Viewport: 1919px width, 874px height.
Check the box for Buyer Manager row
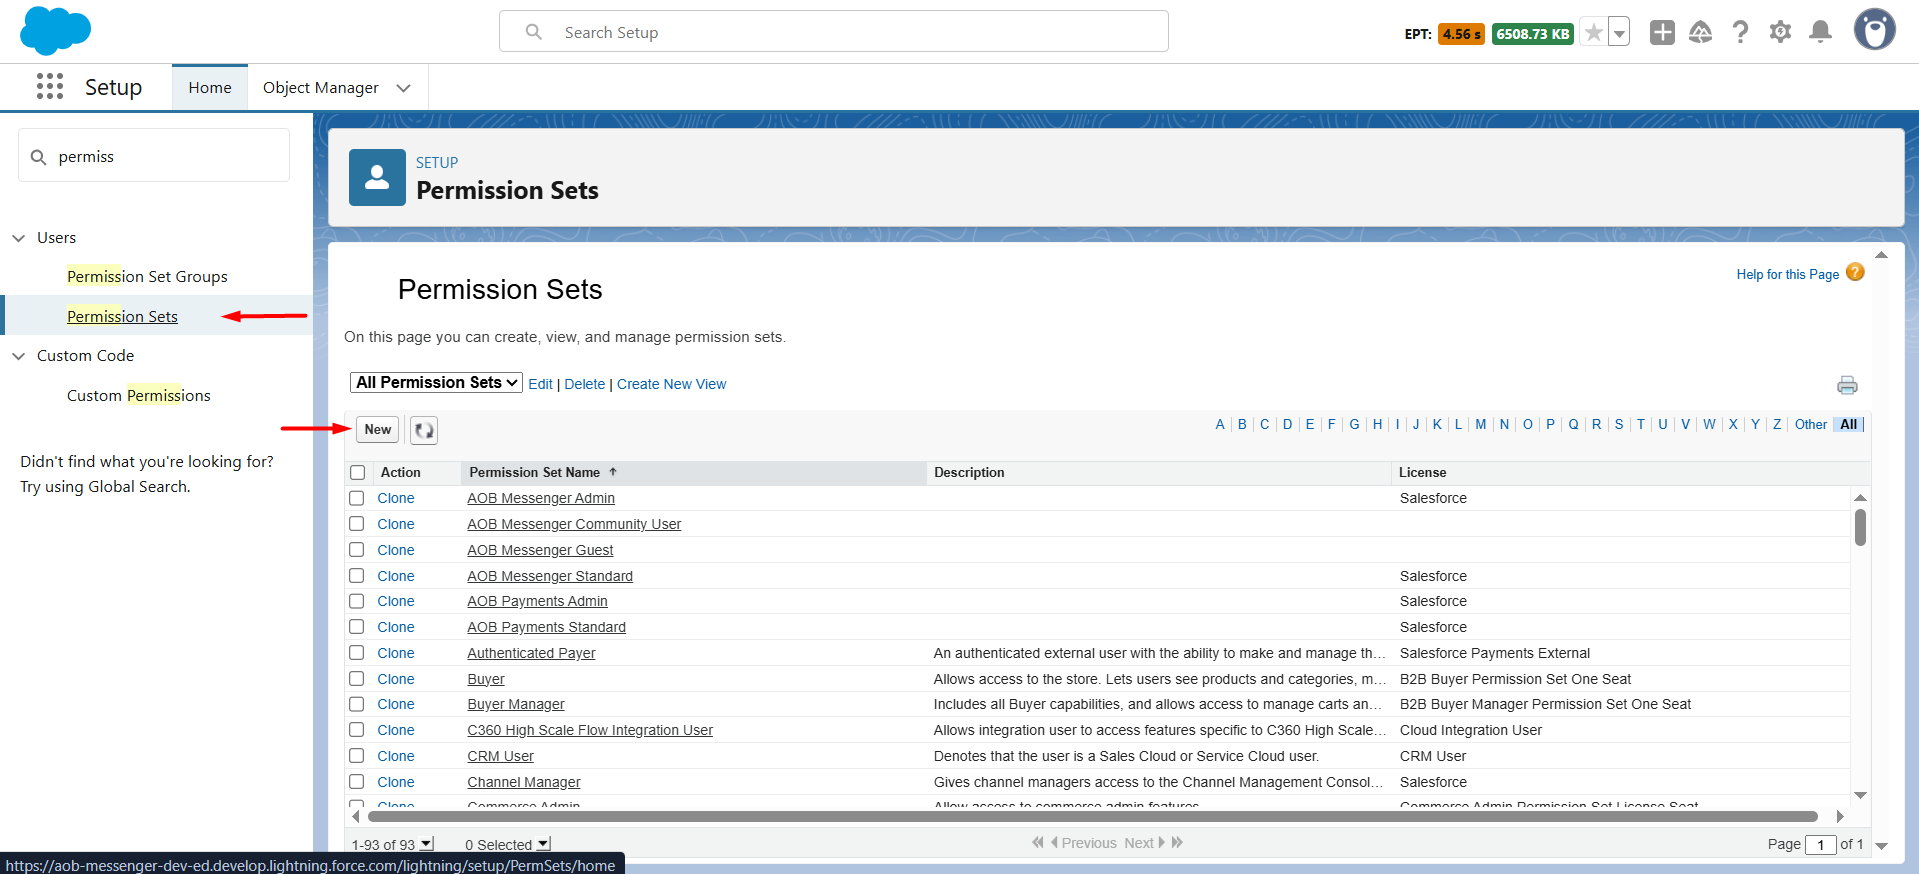click(x=356, y=704)
